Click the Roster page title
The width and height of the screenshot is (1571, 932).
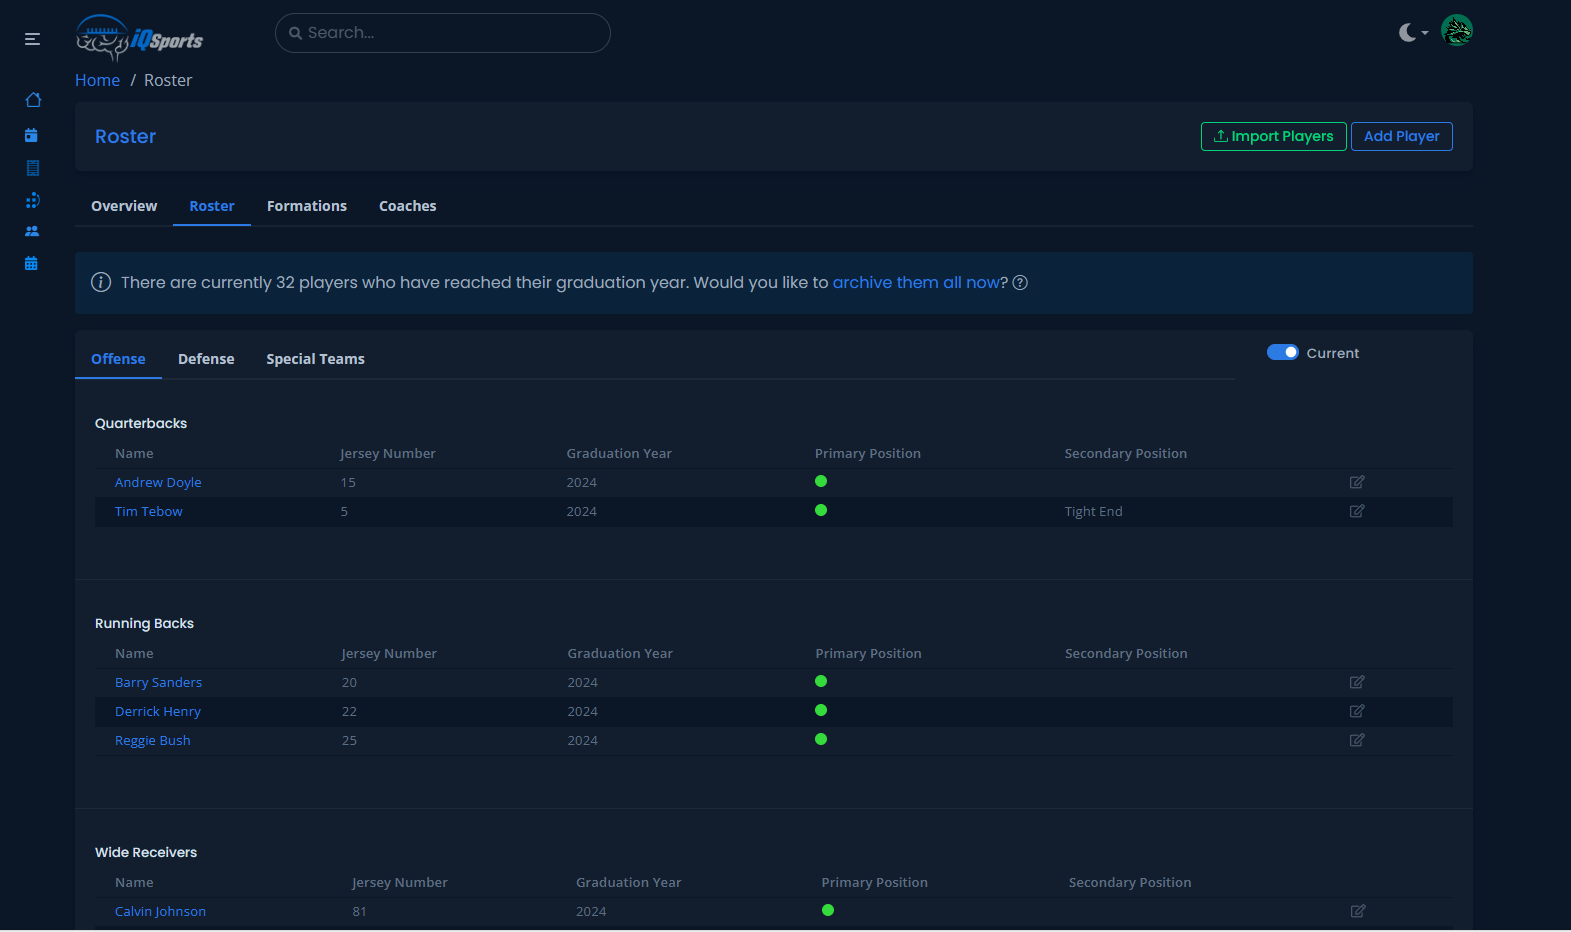pos(125,136)
